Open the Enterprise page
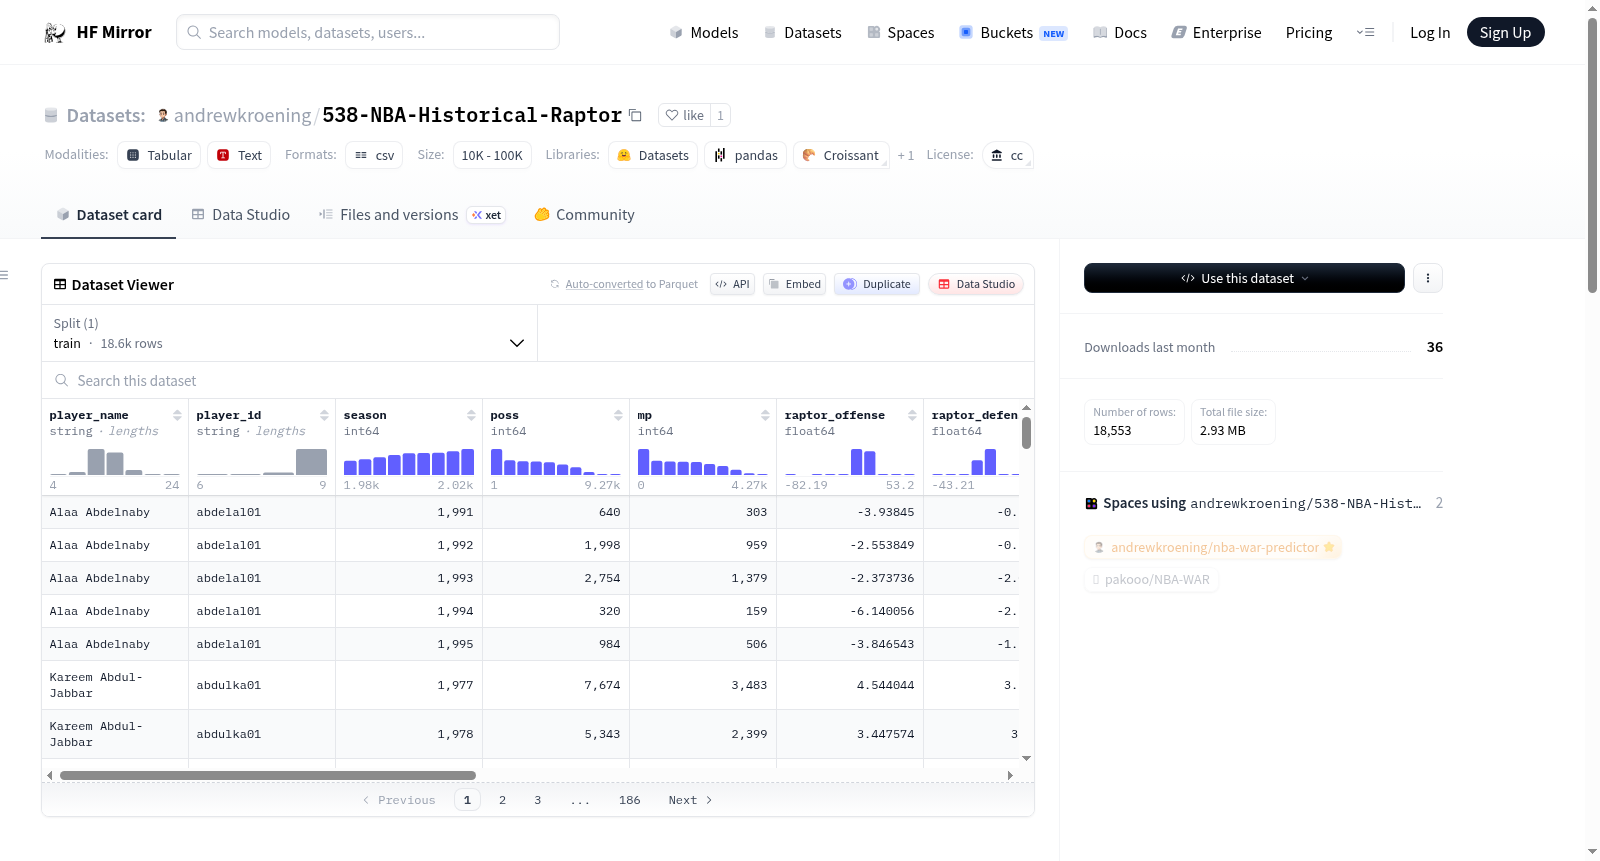 1216,33
